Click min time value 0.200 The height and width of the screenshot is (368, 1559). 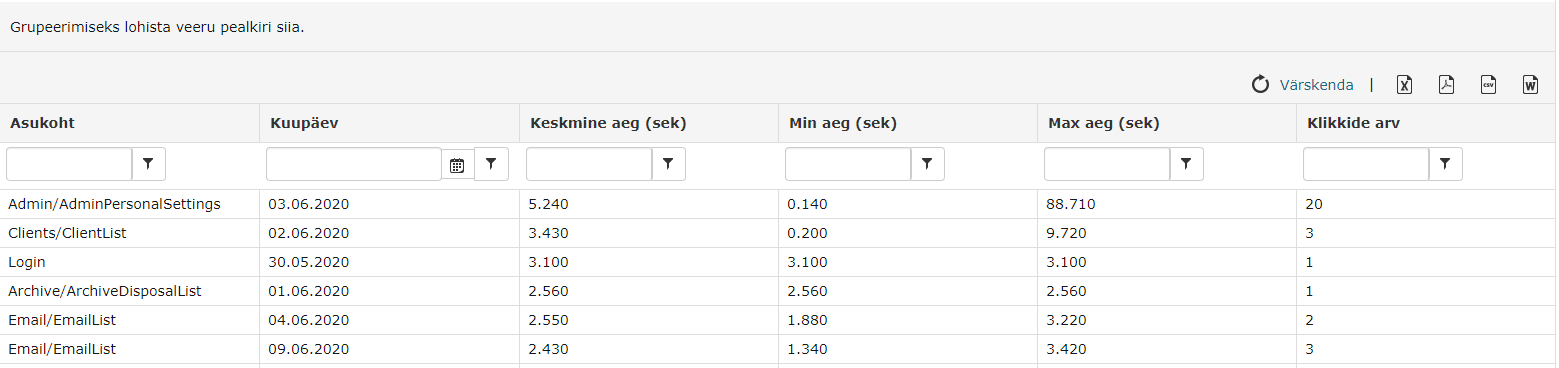pos(807,233)
